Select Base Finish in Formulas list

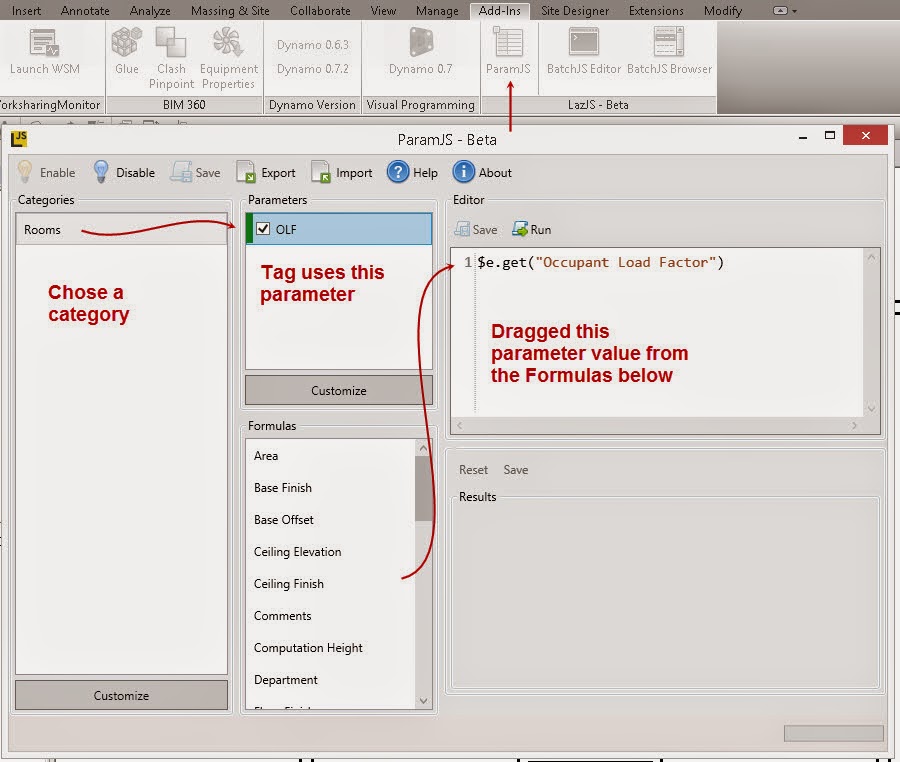tap(330, 488)
